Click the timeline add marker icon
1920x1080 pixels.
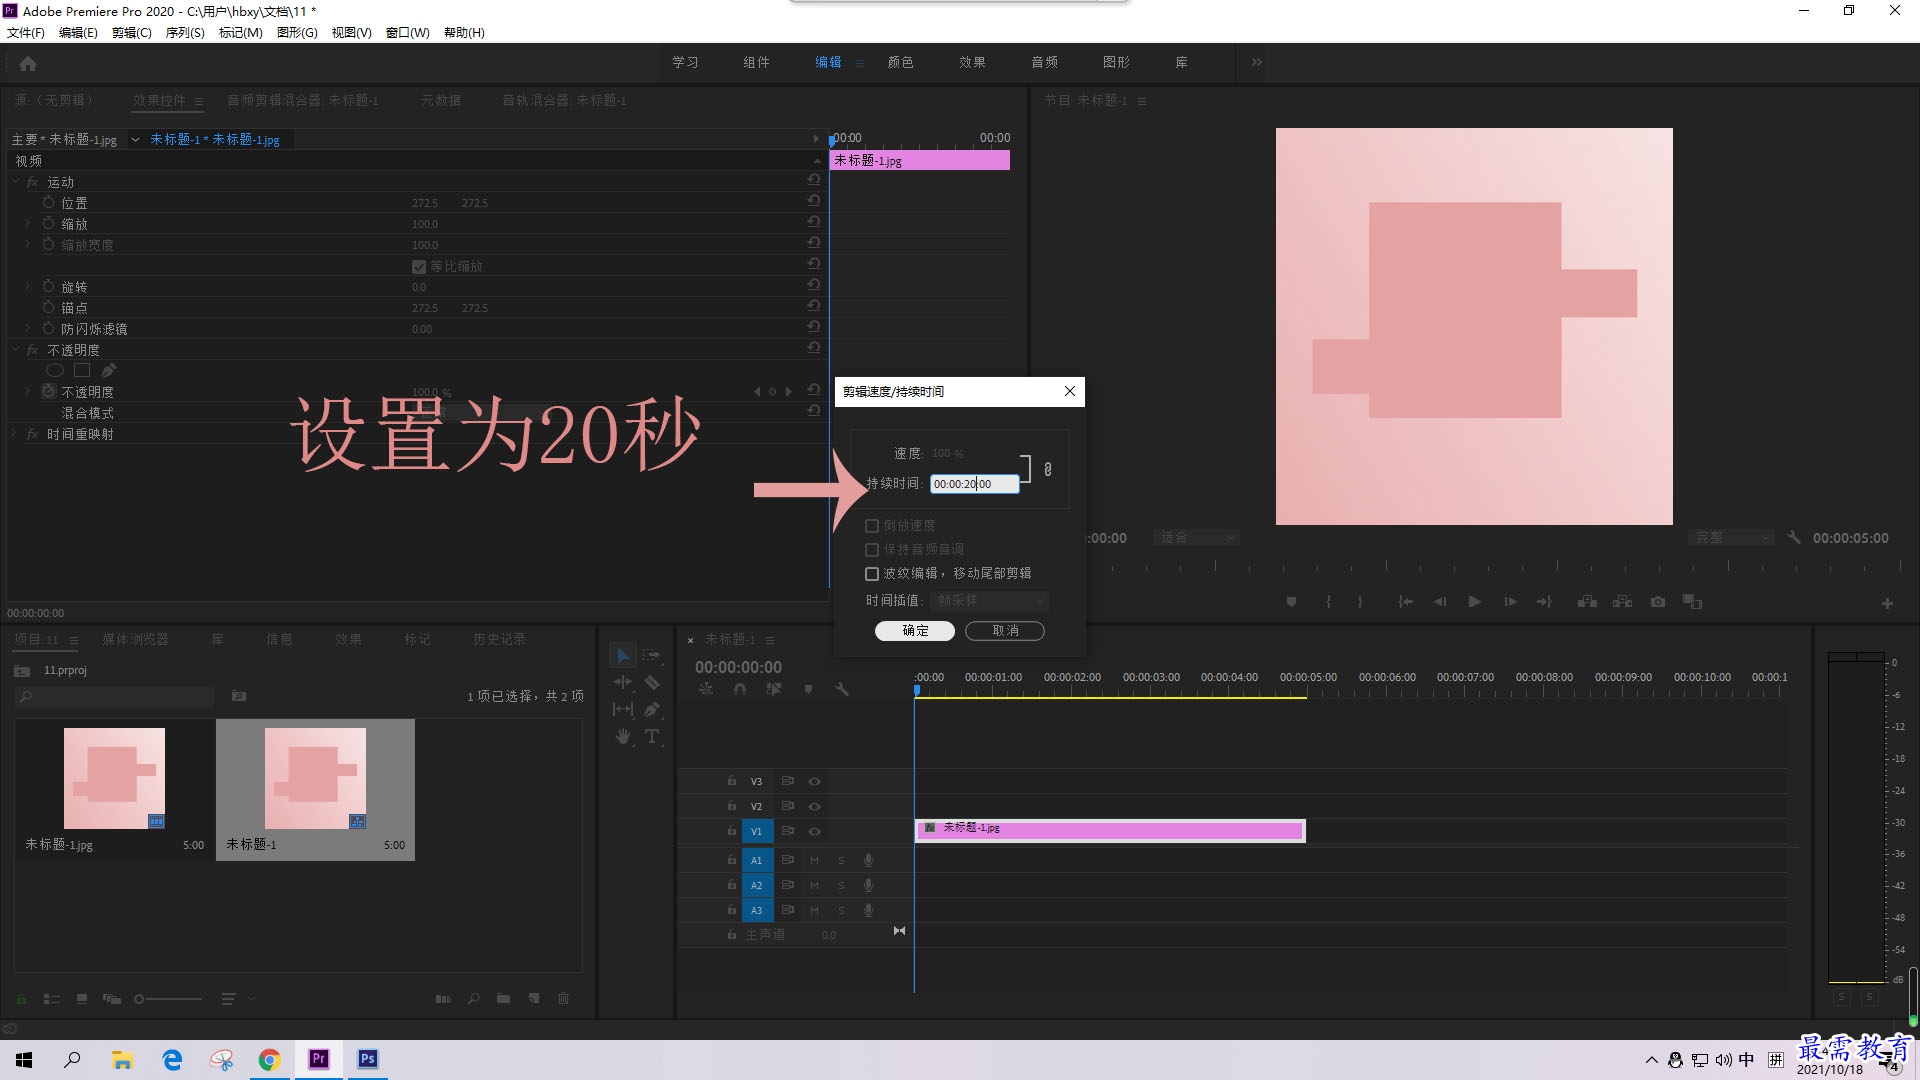click(808, 689)
